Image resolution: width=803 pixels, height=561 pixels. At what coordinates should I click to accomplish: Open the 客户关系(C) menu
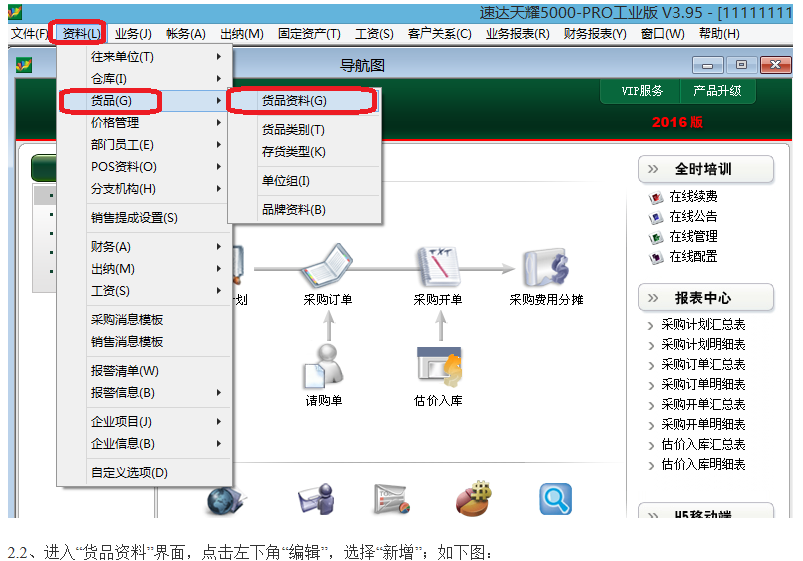[439, 34]
